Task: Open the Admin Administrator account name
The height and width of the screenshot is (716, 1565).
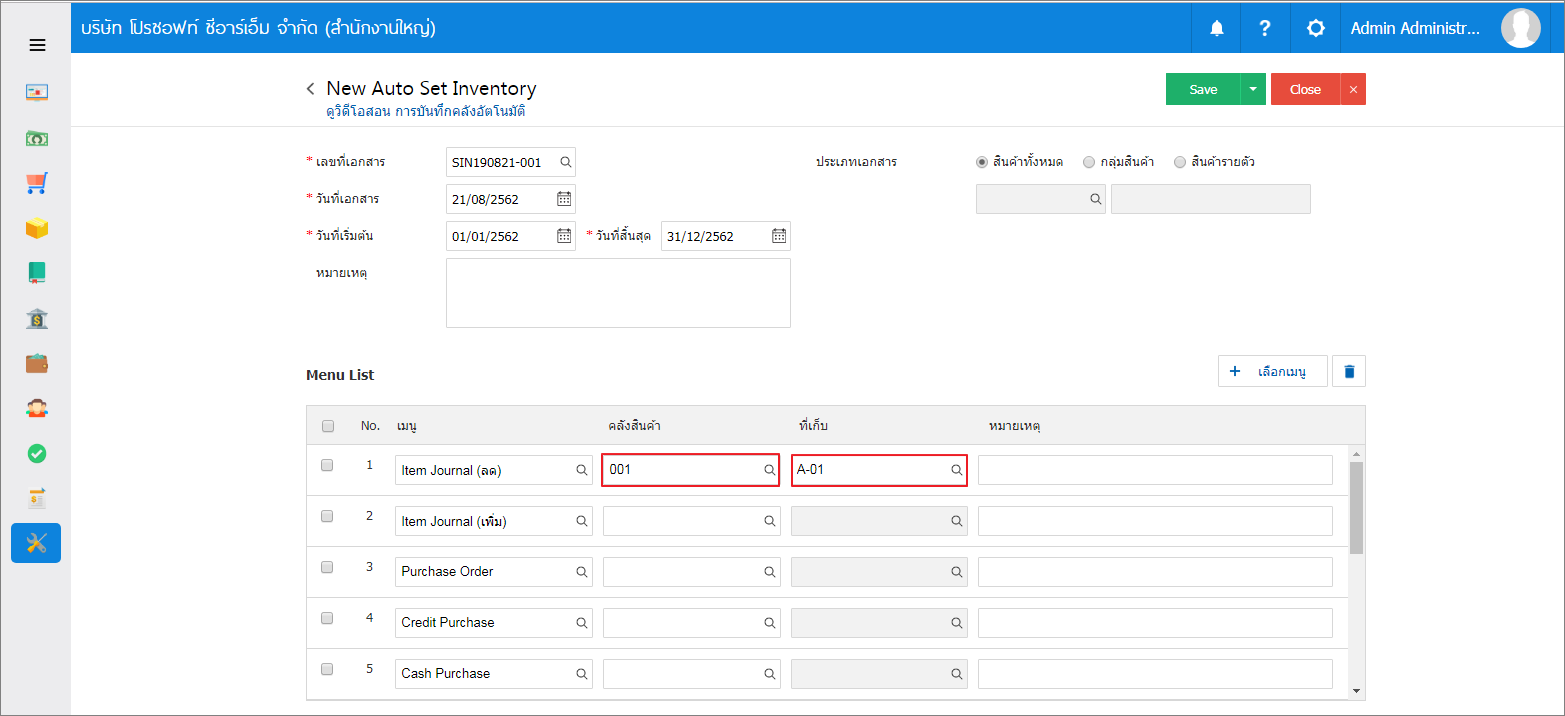Action: [1415, 28]
